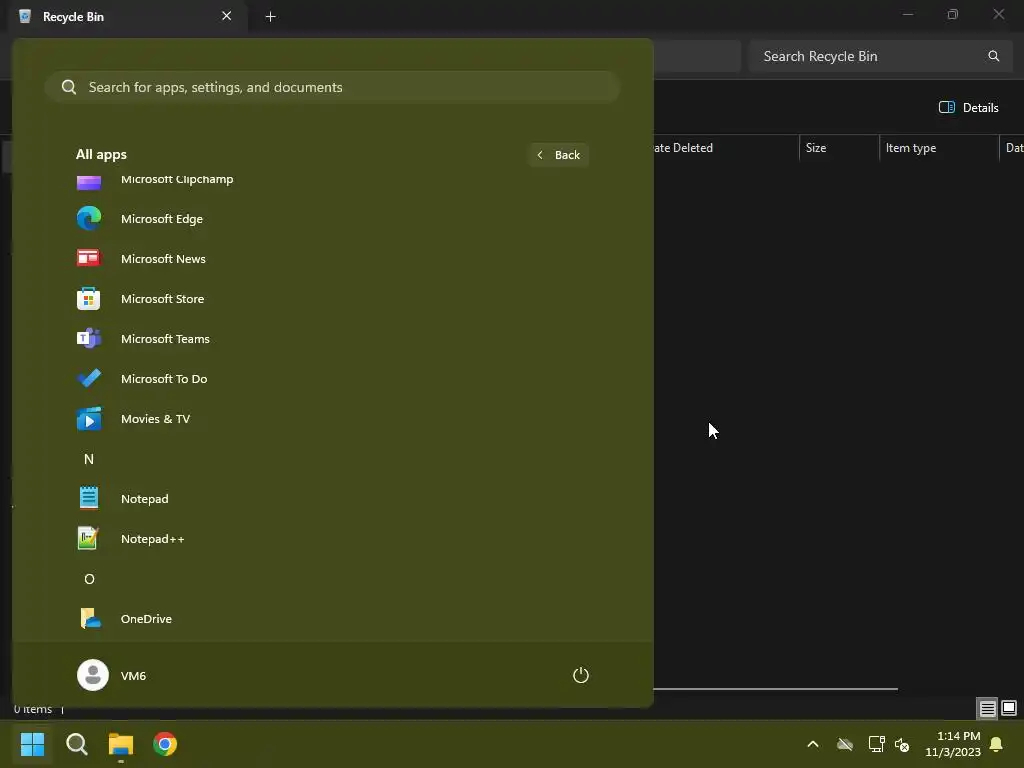Screen dimensions: 1024x768
Task: Click the Search Recycle Bin field
Action: pyautogui.click(x=880, y=56)
